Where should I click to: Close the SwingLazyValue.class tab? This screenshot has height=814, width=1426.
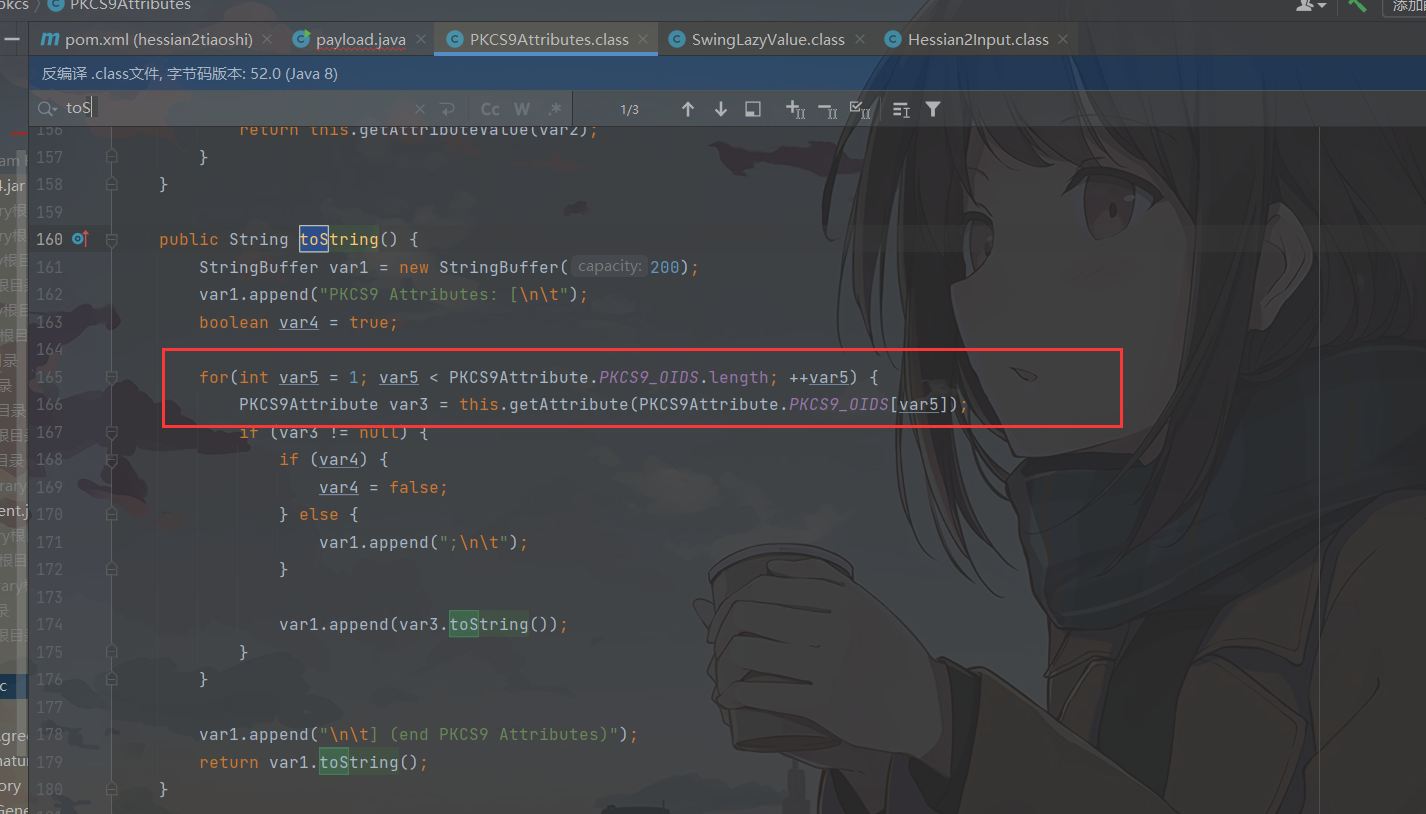click(861, 40)
